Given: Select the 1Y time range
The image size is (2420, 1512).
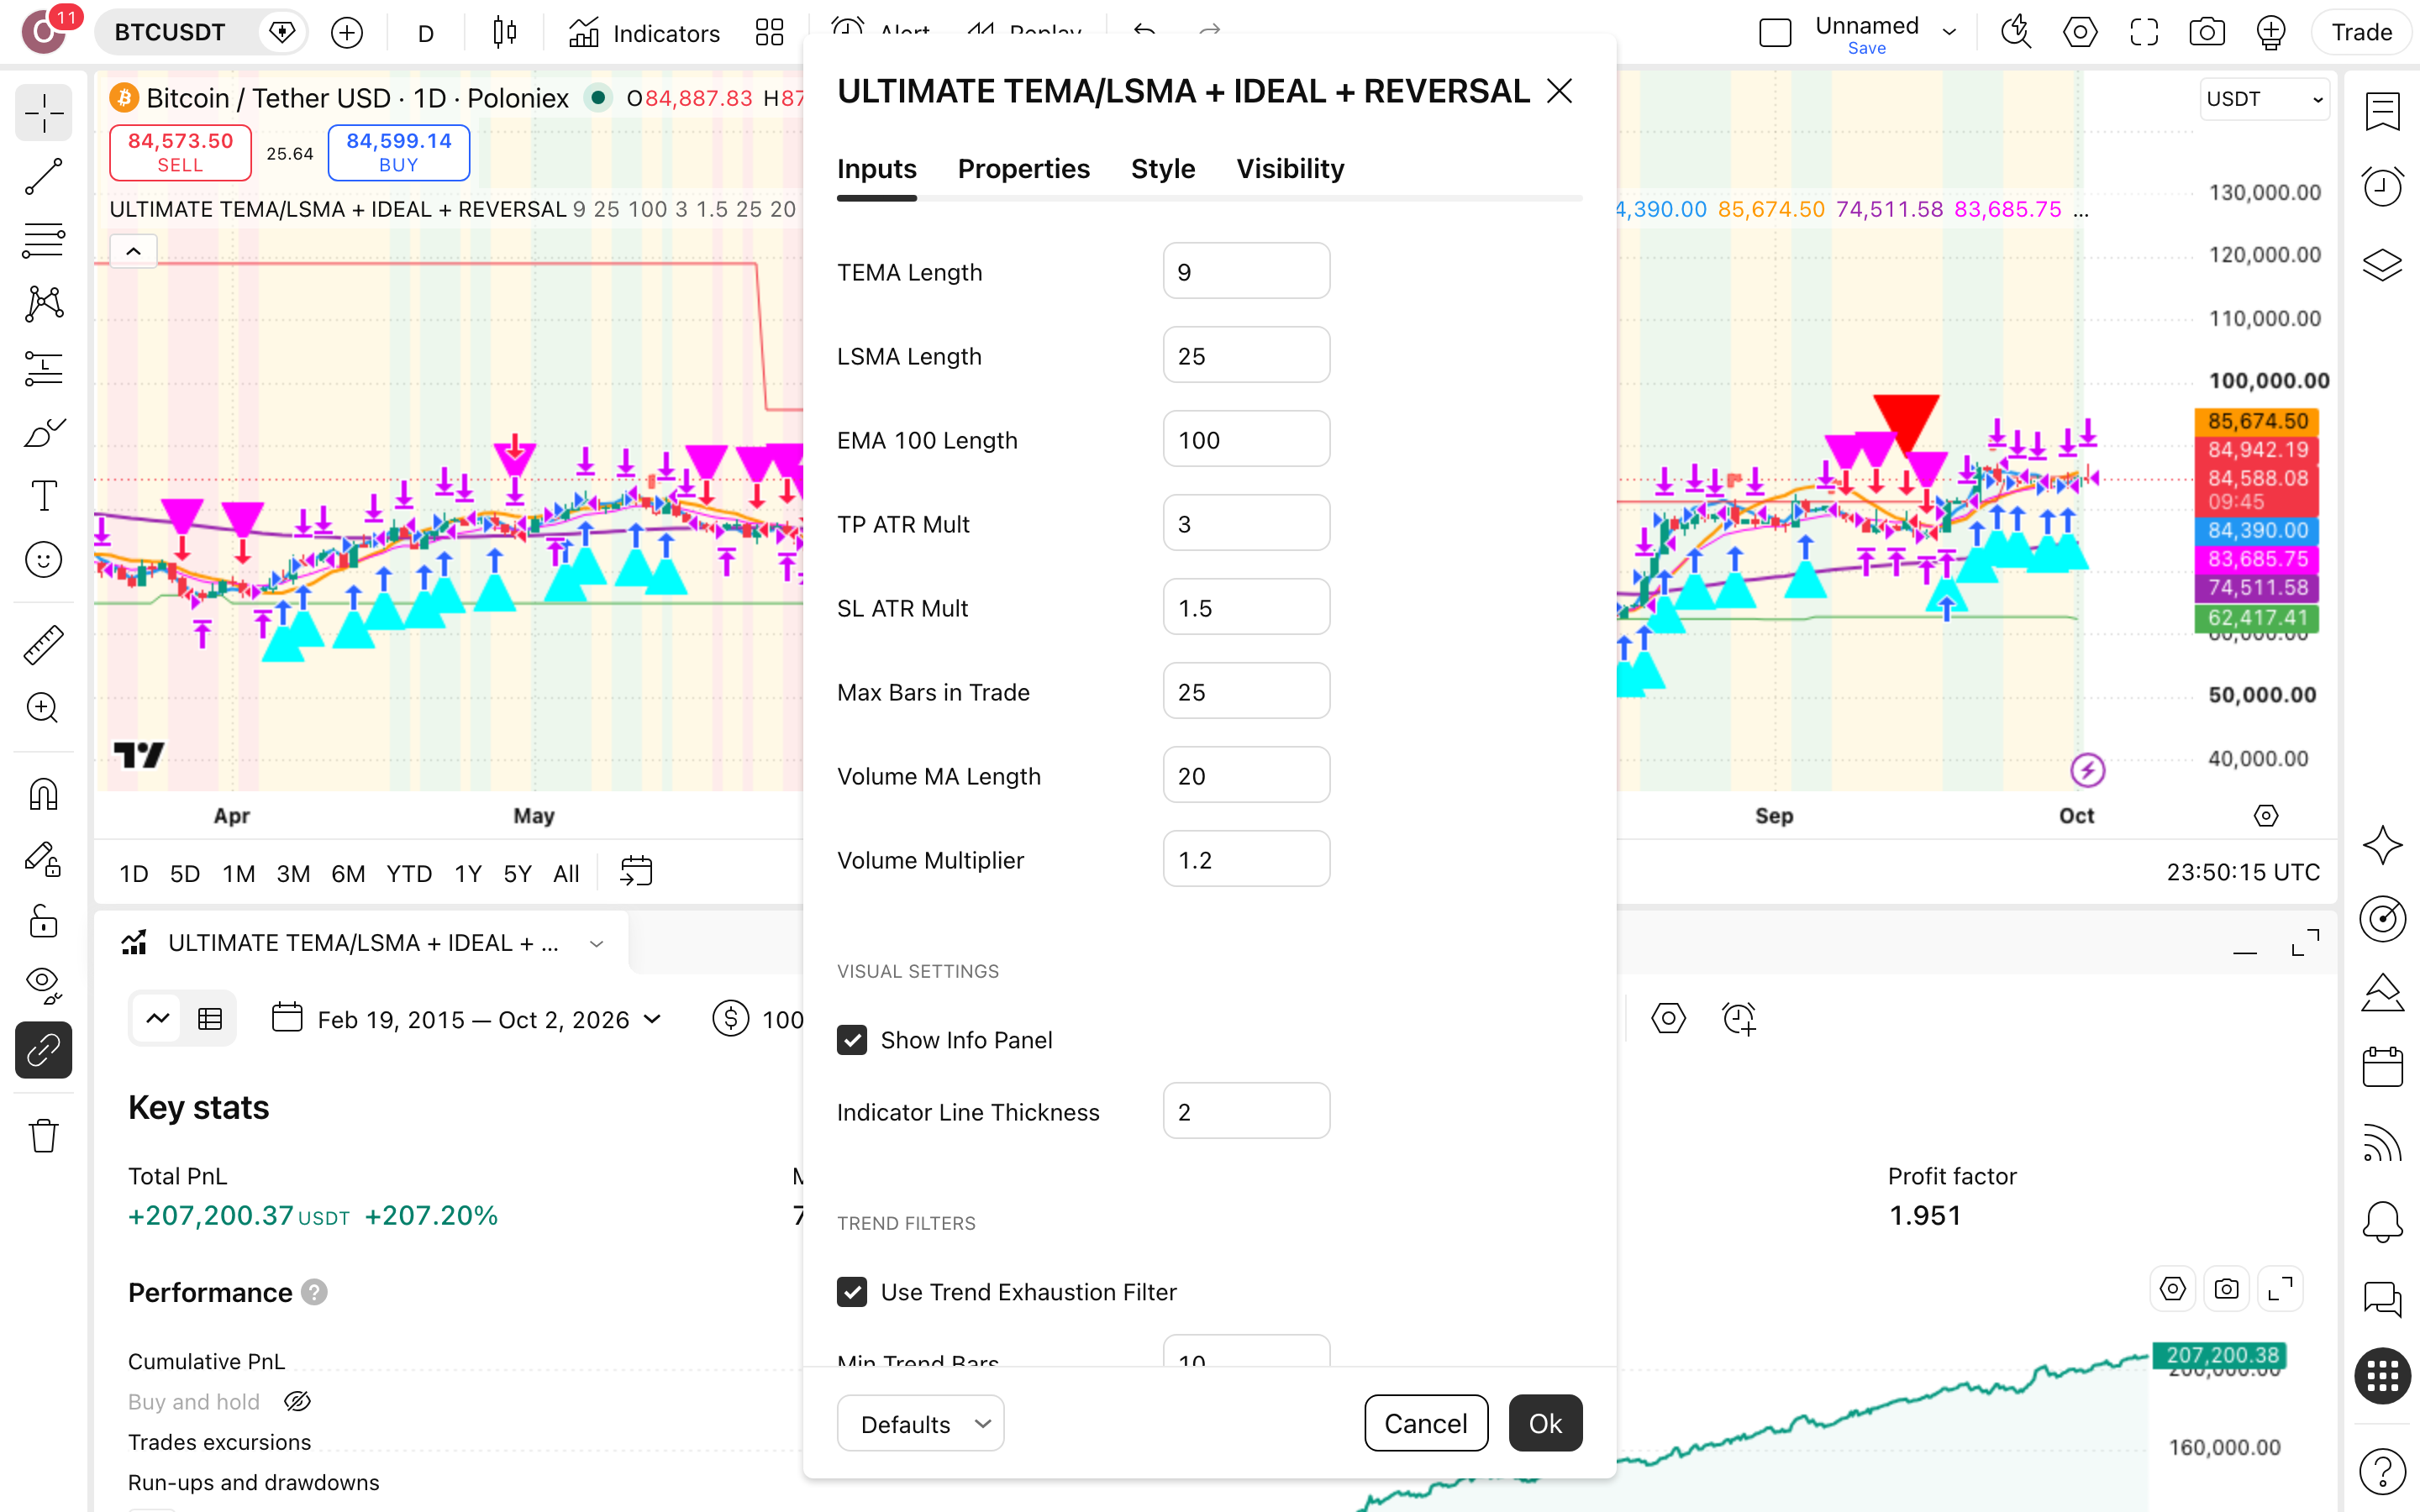Looking at the screenshot, I should coord(468,873).
